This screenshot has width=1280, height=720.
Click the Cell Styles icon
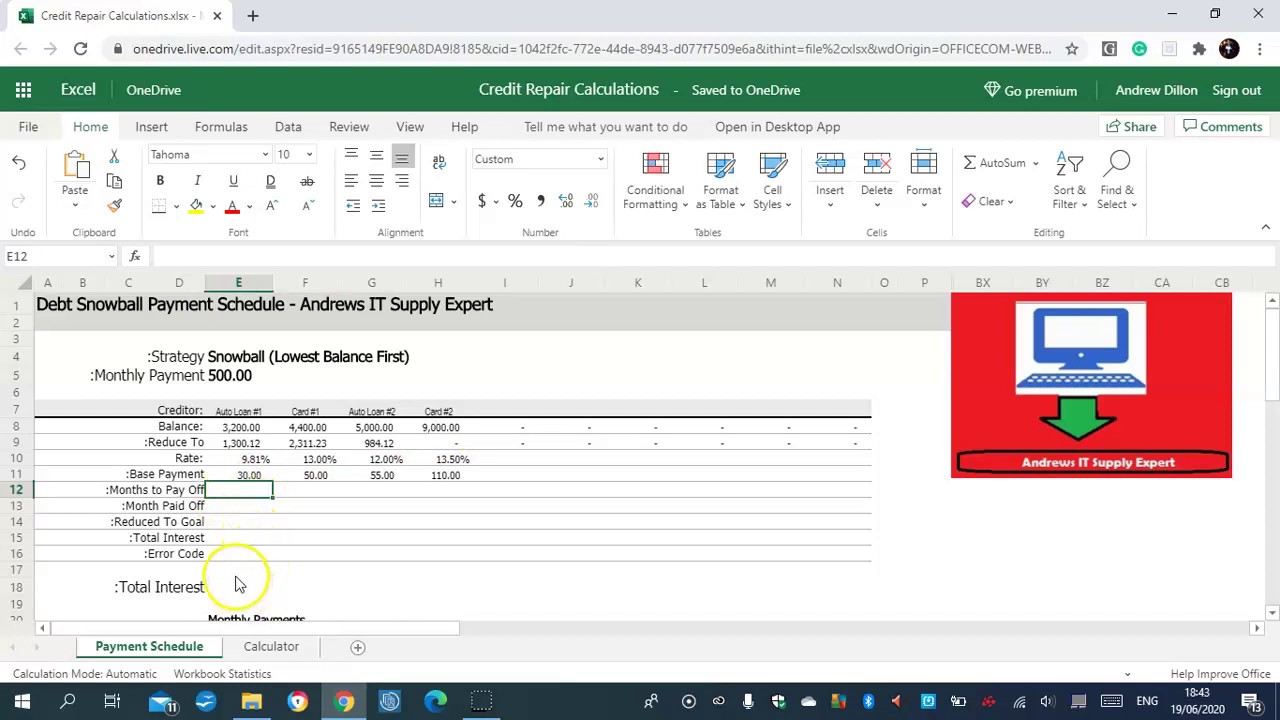(x=773, y=164)
